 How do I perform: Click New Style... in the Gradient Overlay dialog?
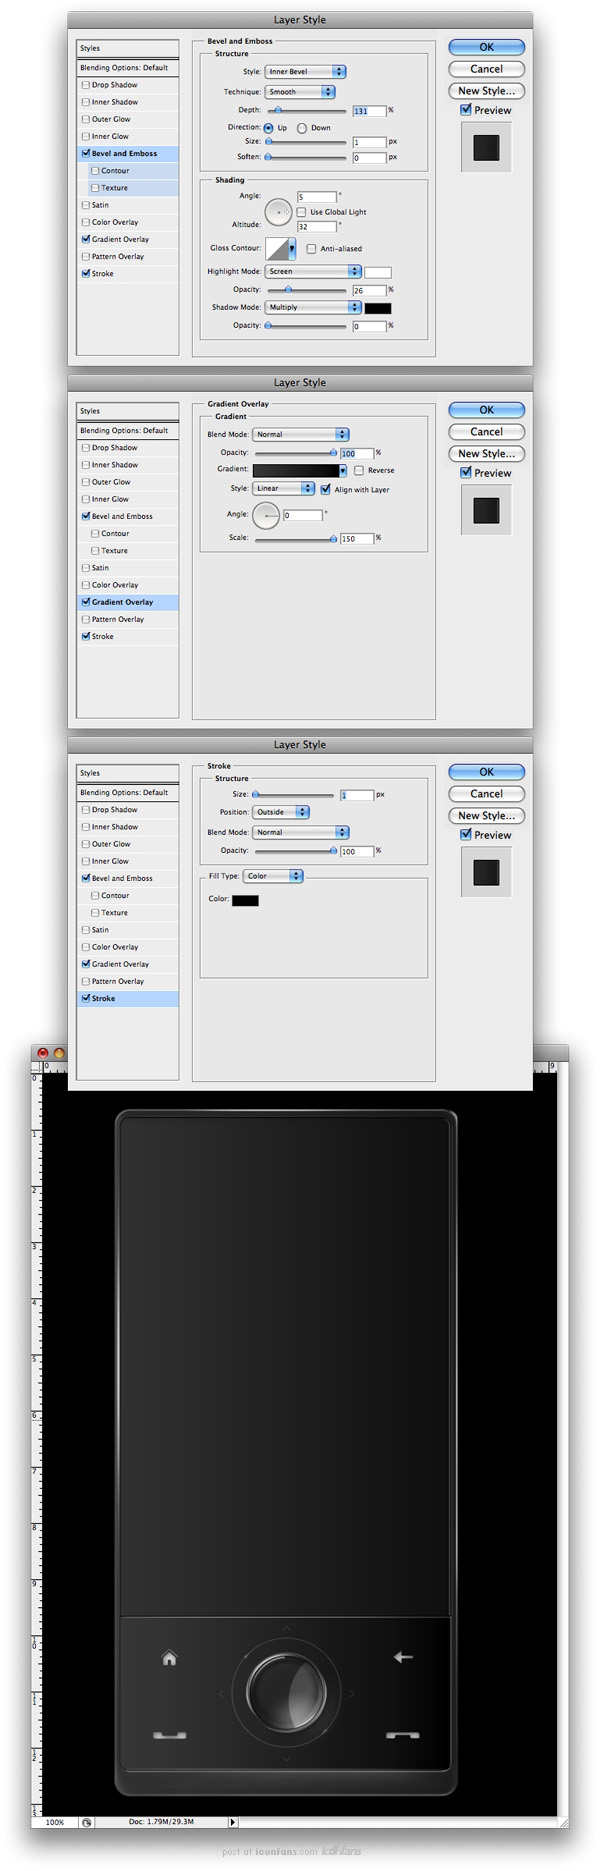486,454
